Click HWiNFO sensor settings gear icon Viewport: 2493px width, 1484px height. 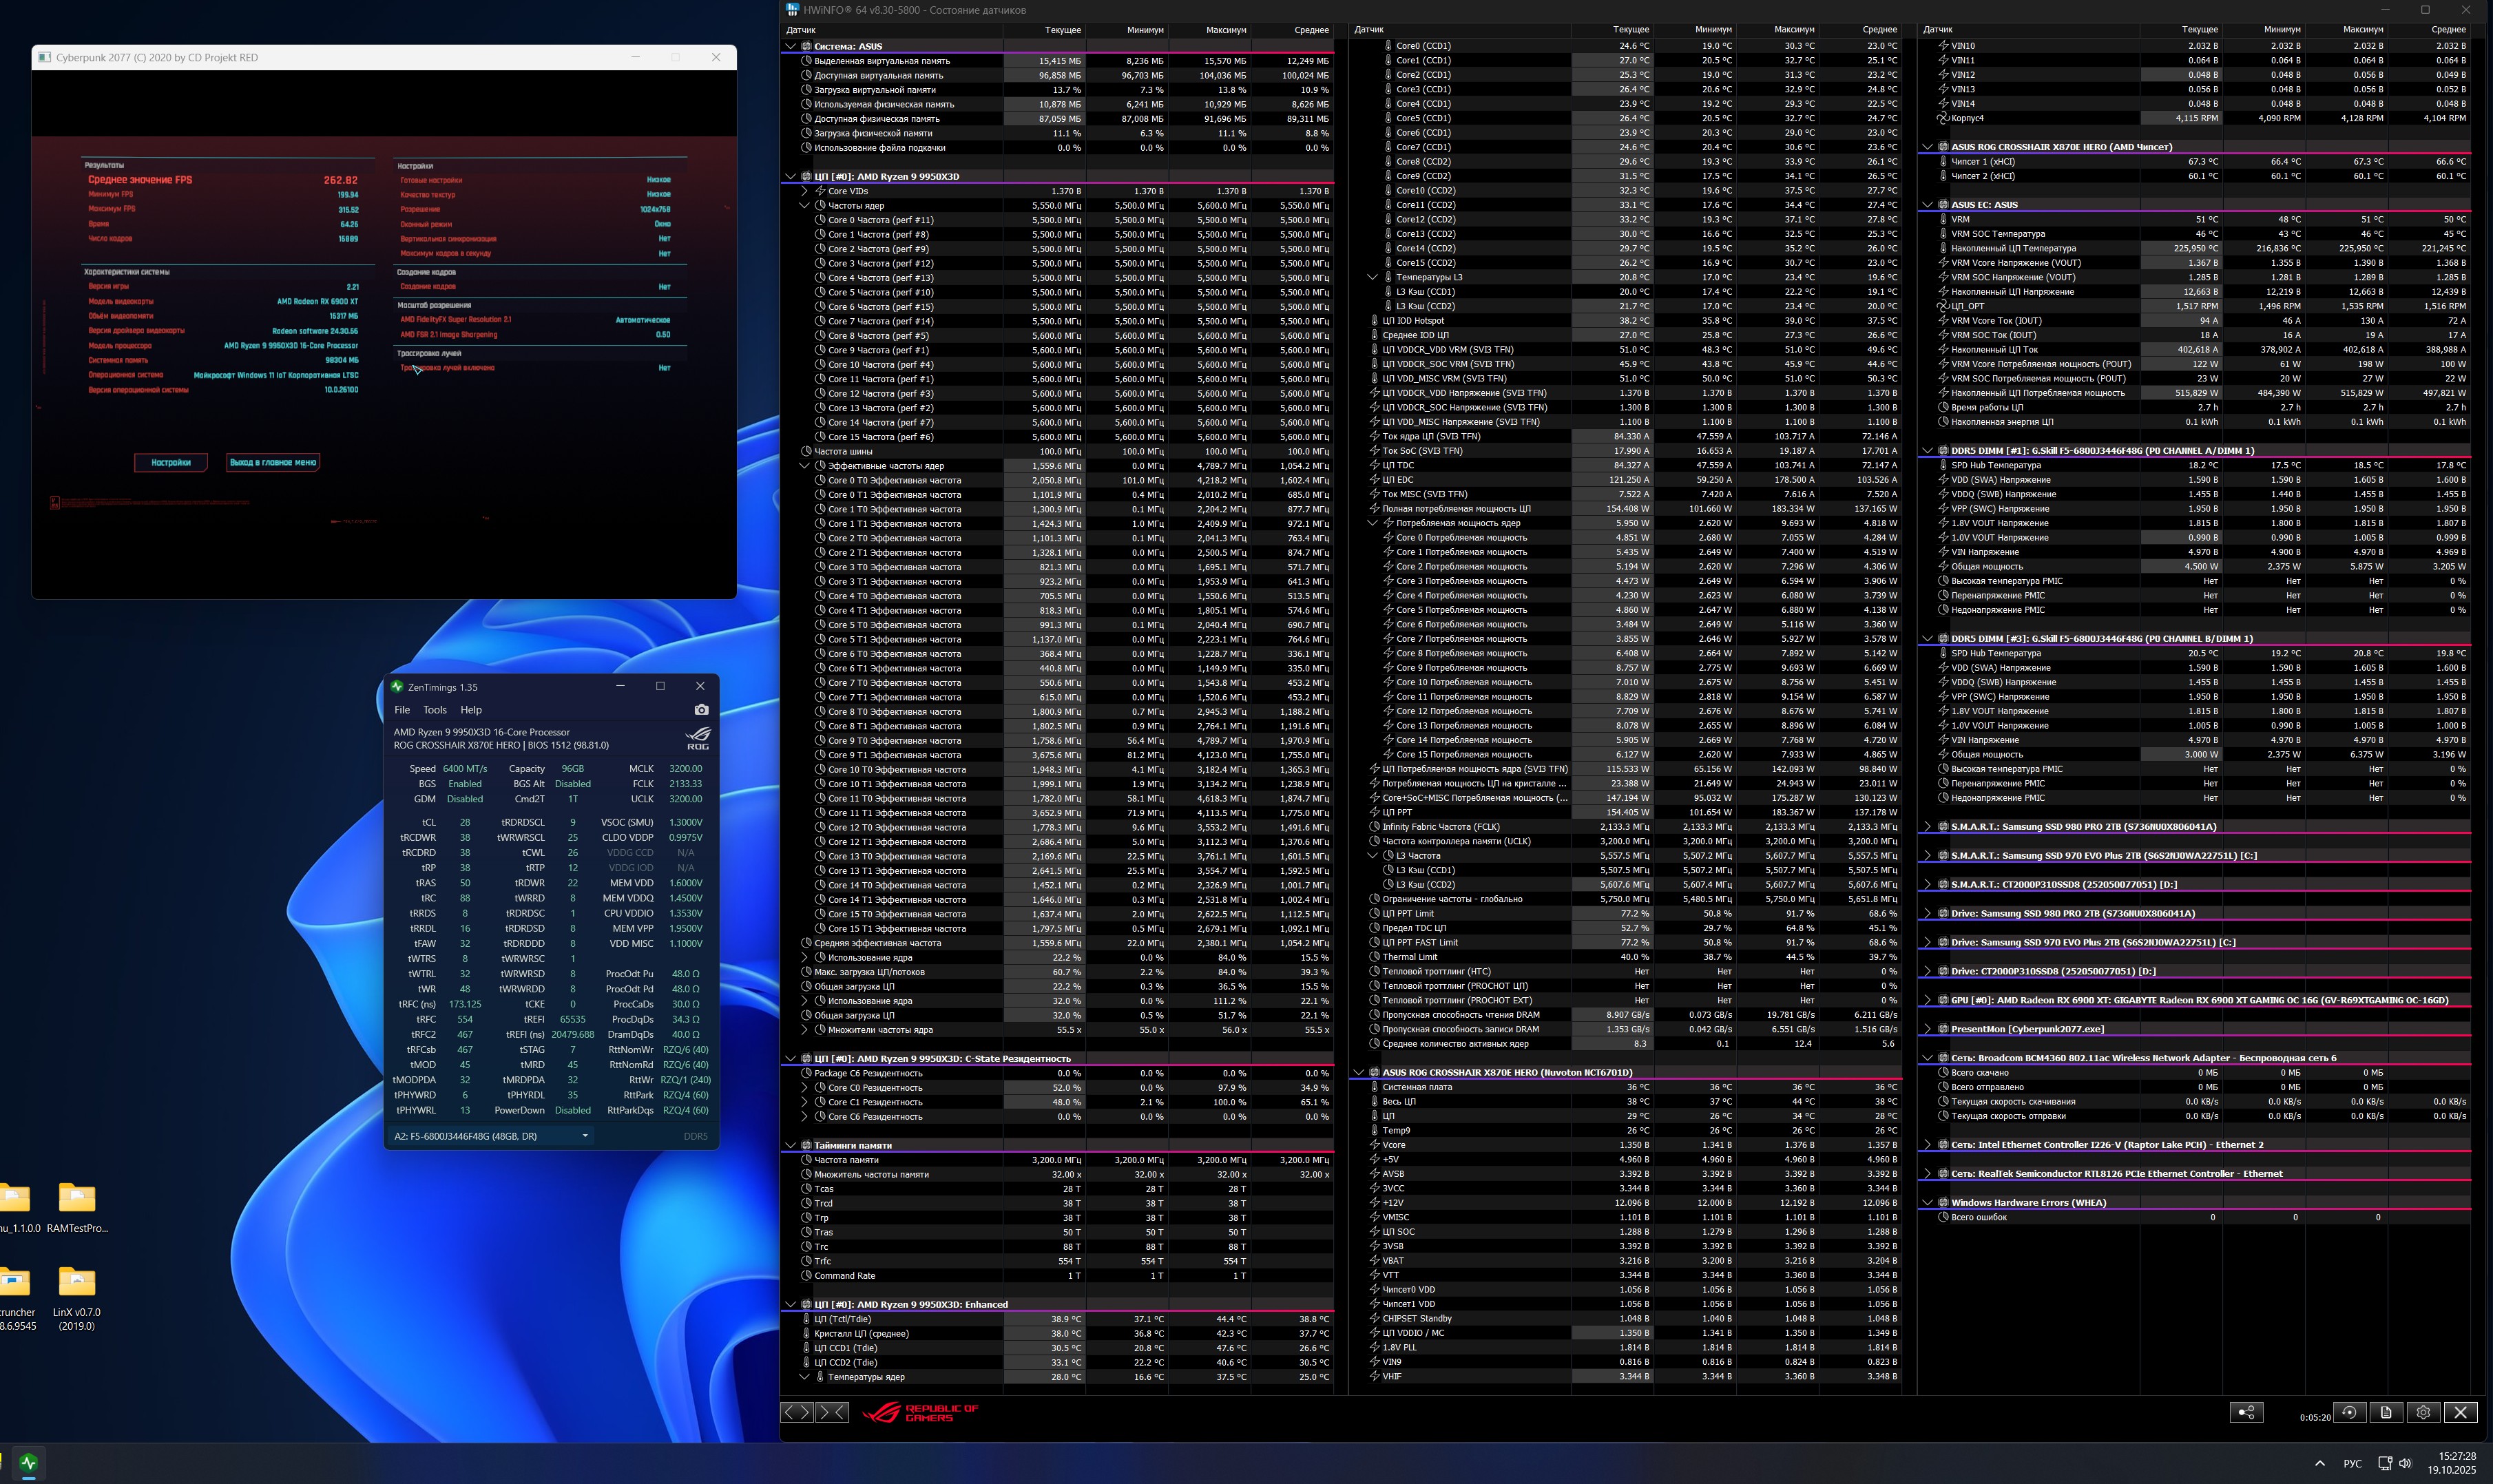(x=2423, y=1412)
